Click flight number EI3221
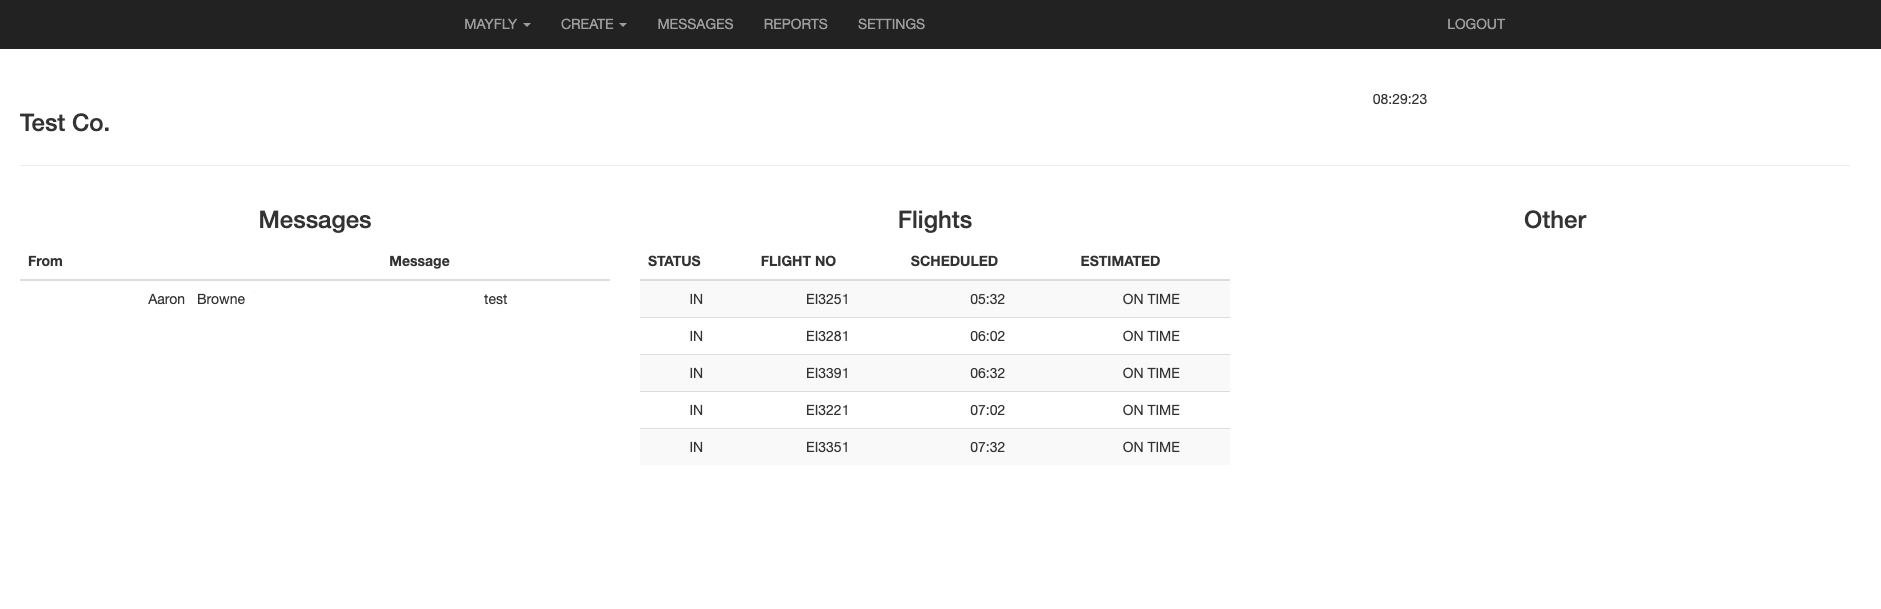The height and width of the screenshot is (609, 1881). point(827,410)
